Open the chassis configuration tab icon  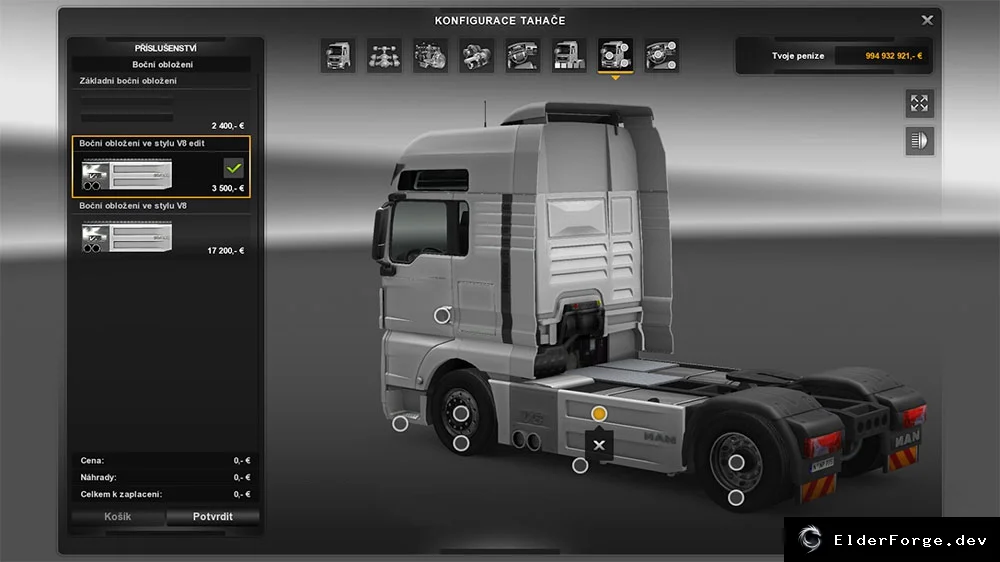(384, 55)
